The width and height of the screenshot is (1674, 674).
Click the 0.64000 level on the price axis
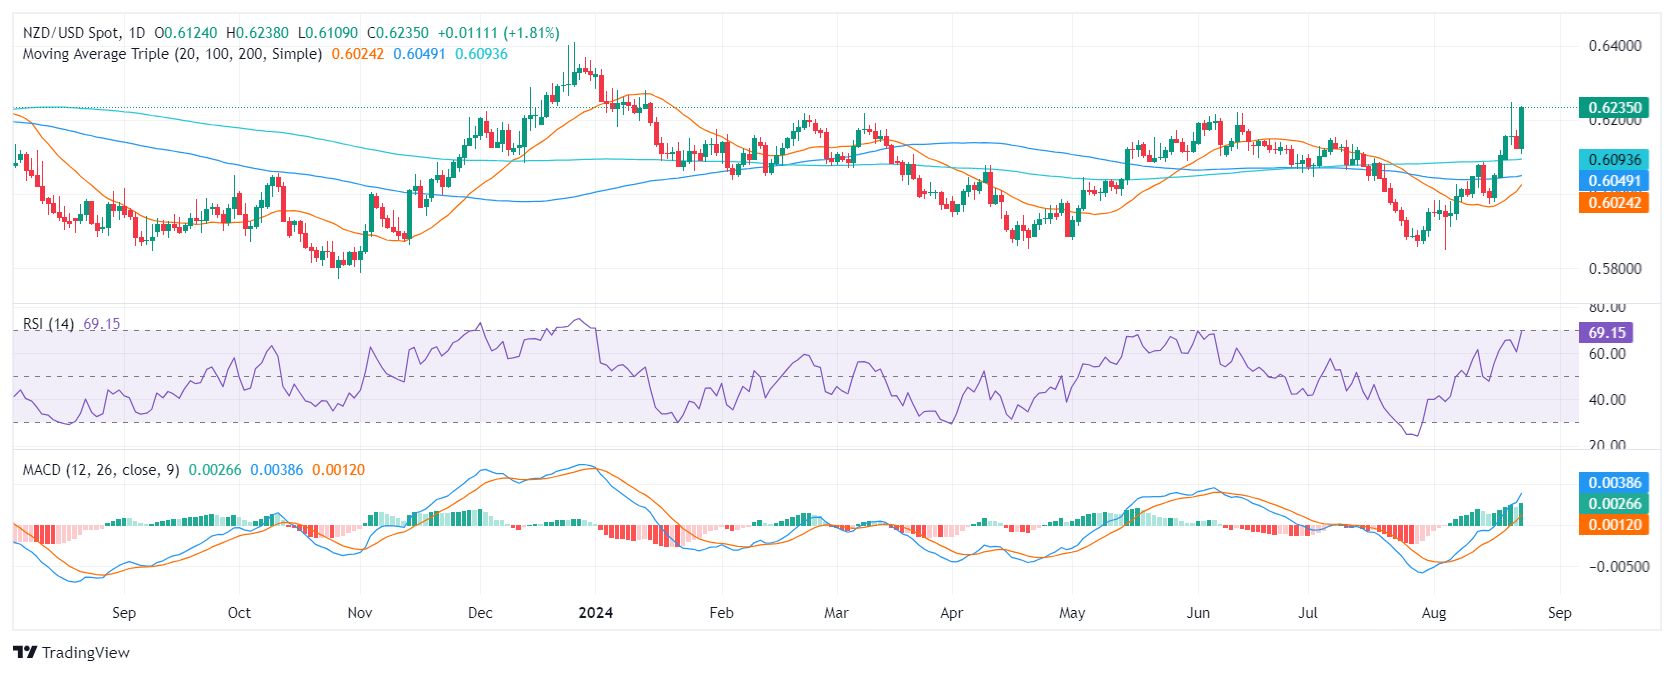click(x=1615, y=46)
